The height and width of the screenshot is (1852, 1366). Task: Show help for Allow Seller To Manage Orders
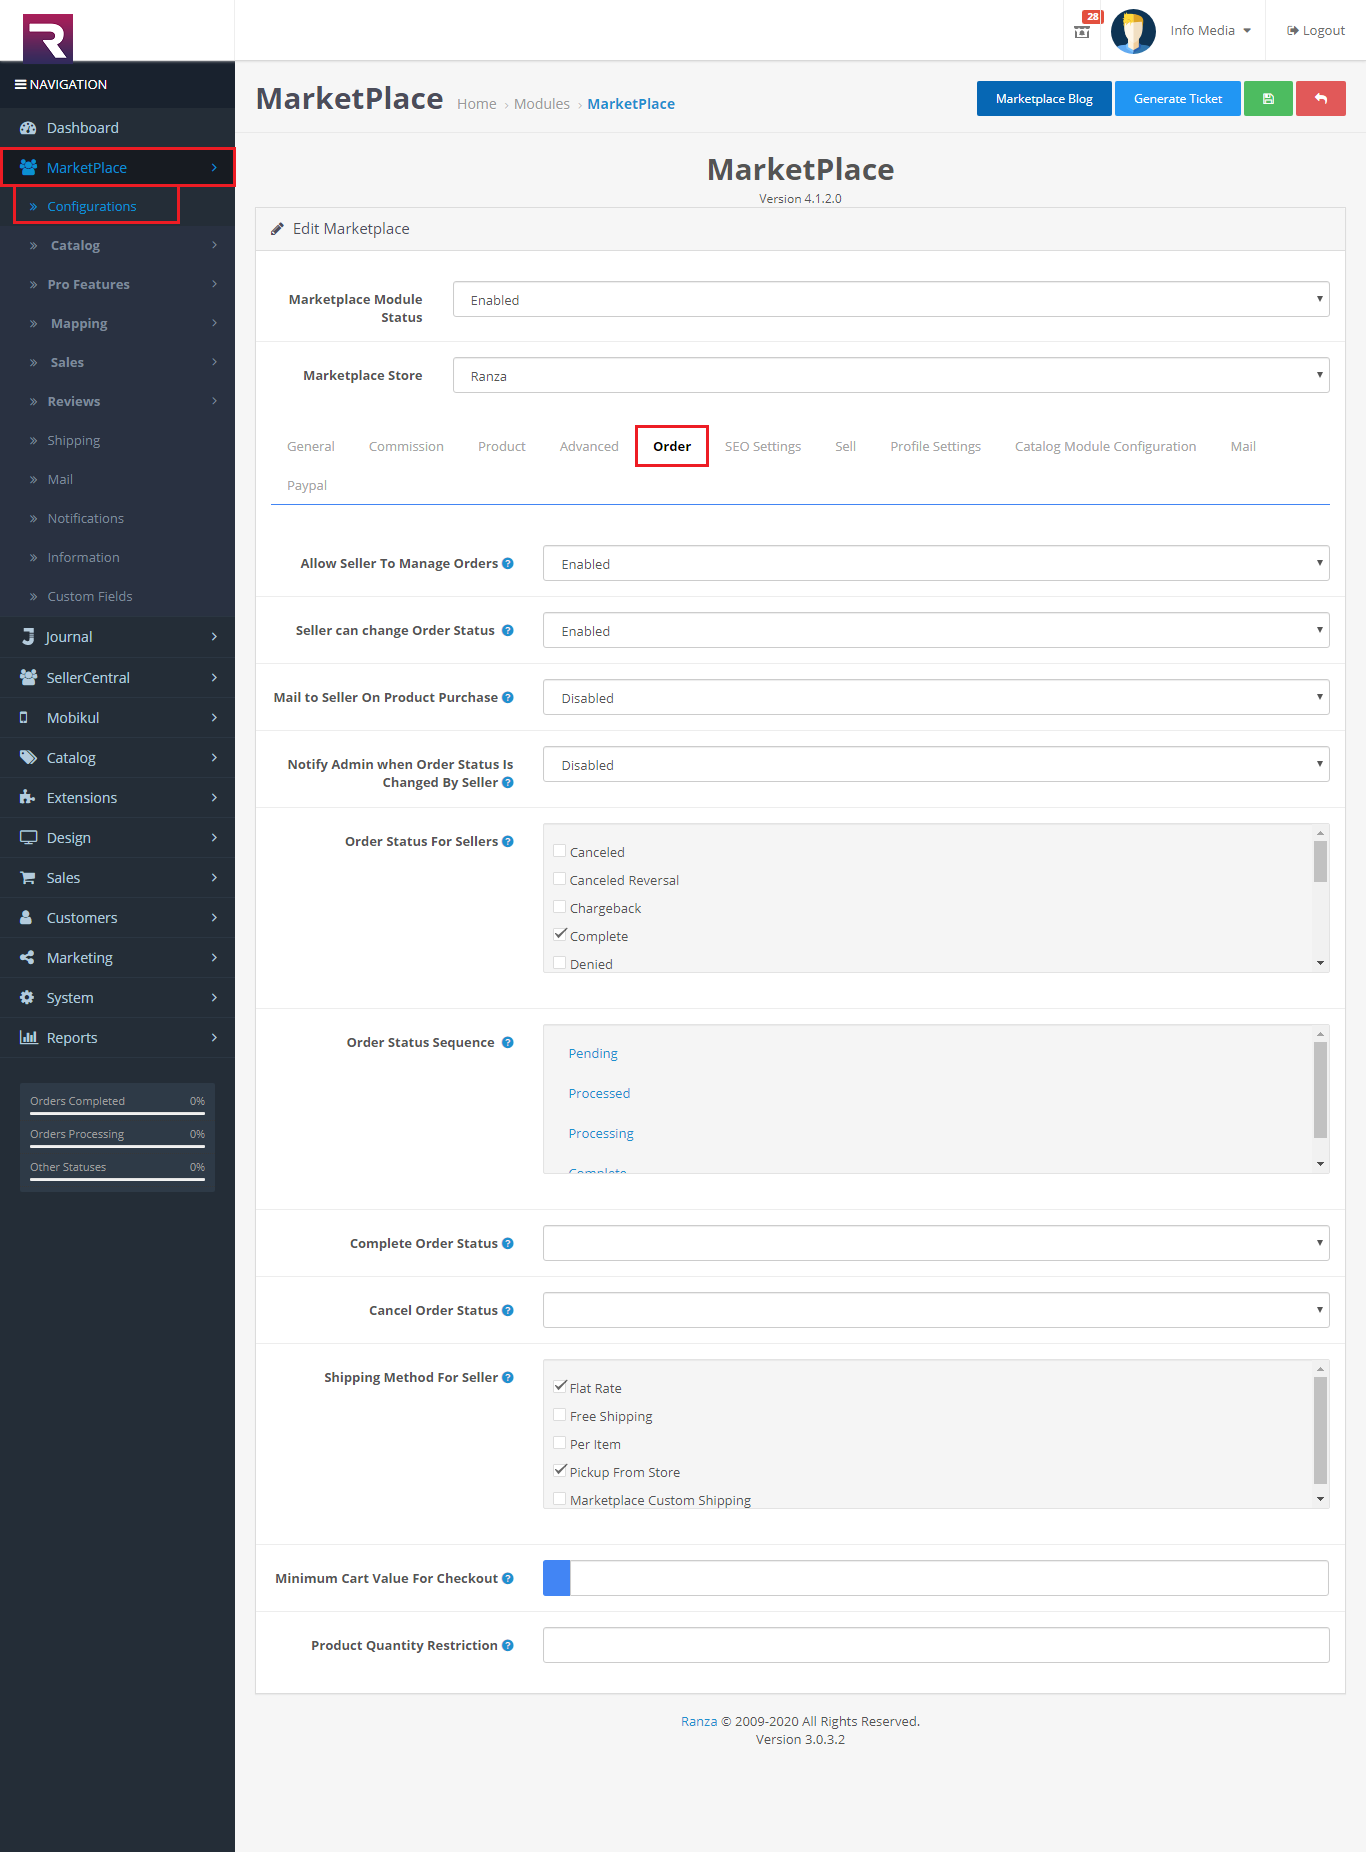coord(508,563)
